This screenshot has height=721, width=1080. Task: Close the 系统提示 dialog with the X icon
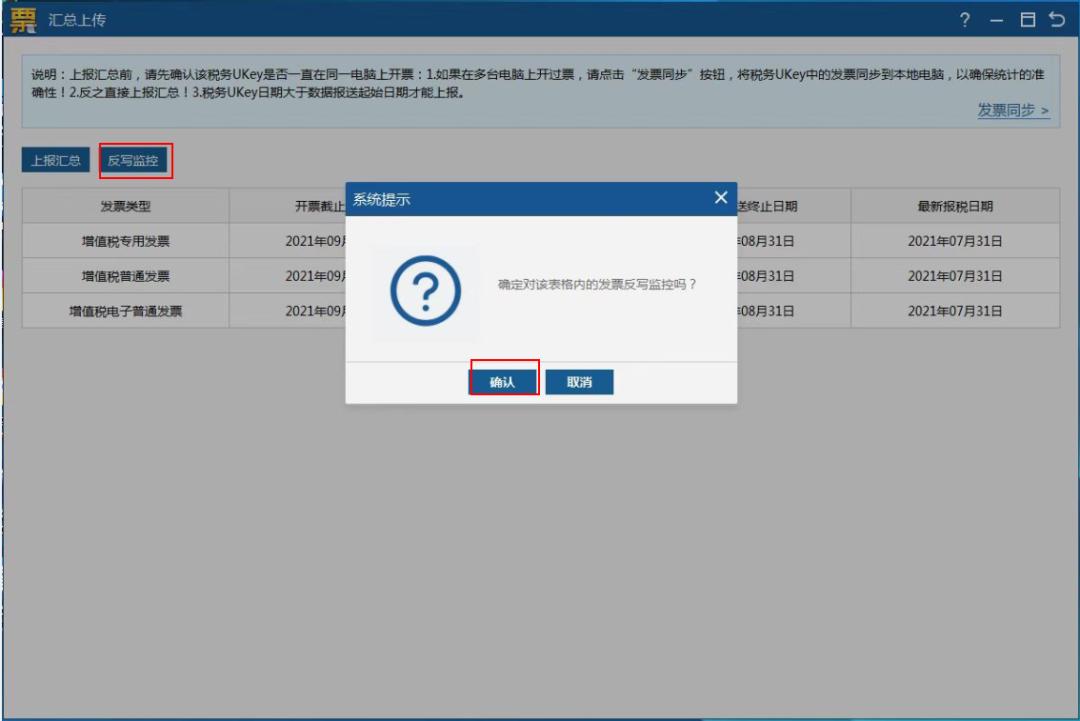click(x=720, y=198)
